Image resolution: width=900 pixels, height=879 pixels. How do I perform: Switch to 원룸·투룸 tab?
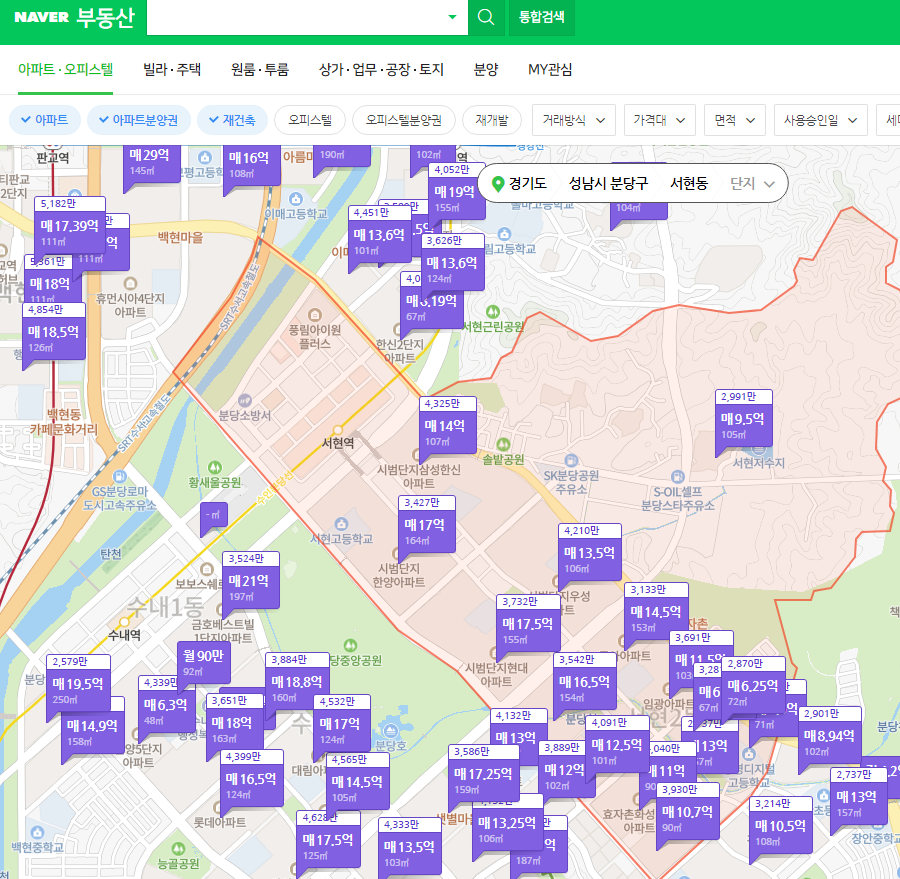click(259, 69)
